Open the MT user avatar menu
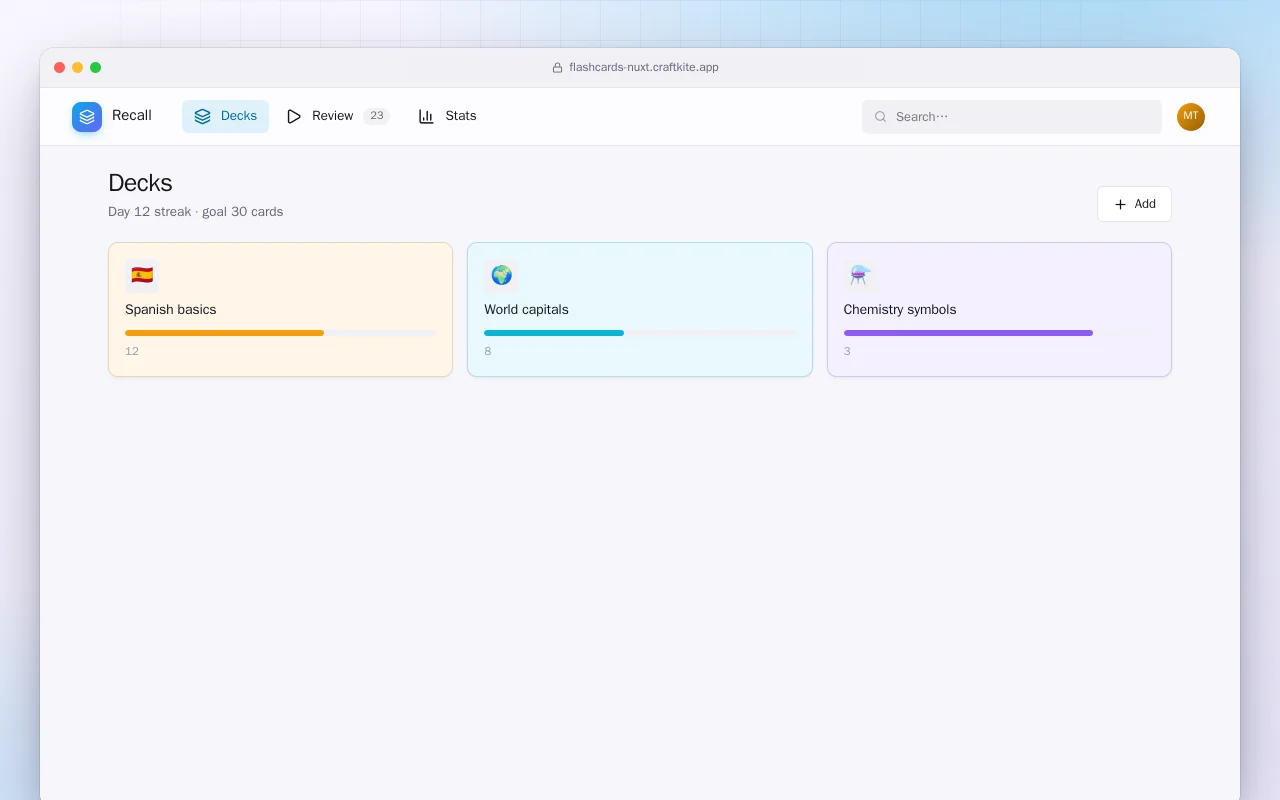 coord(1191,117)
